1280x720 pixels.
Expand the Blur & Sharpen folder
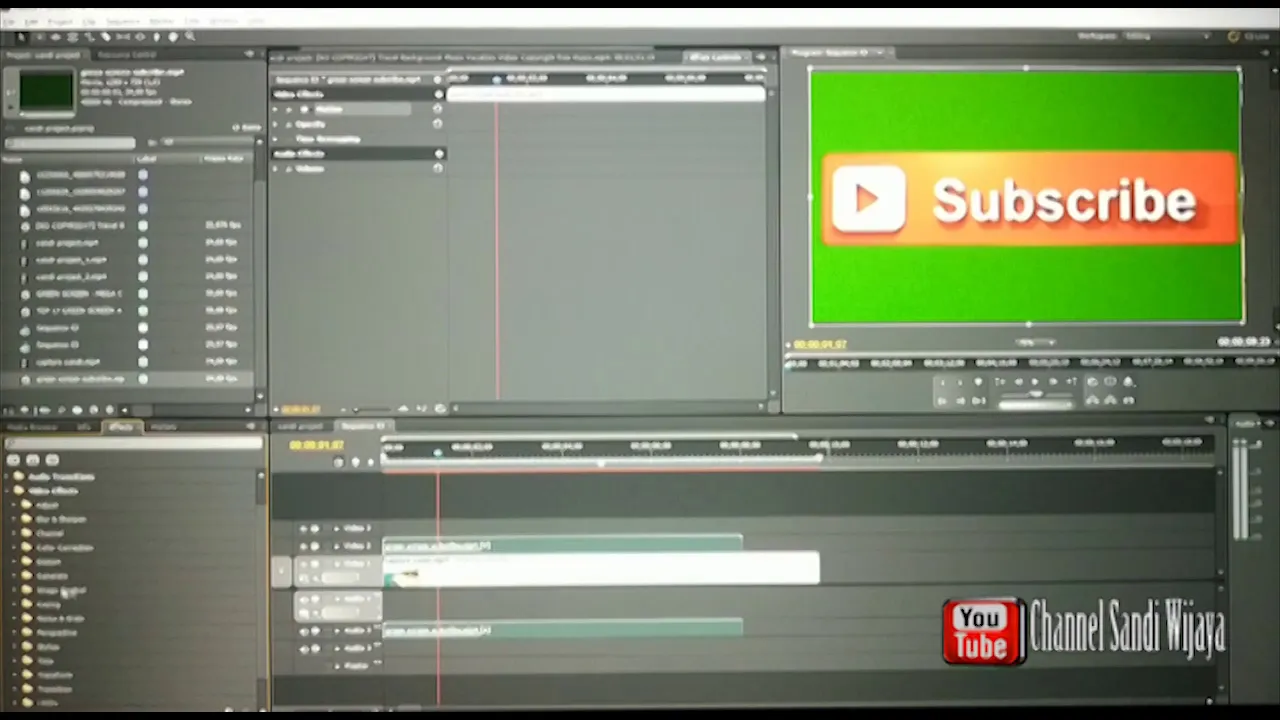(x=15, y=519)
